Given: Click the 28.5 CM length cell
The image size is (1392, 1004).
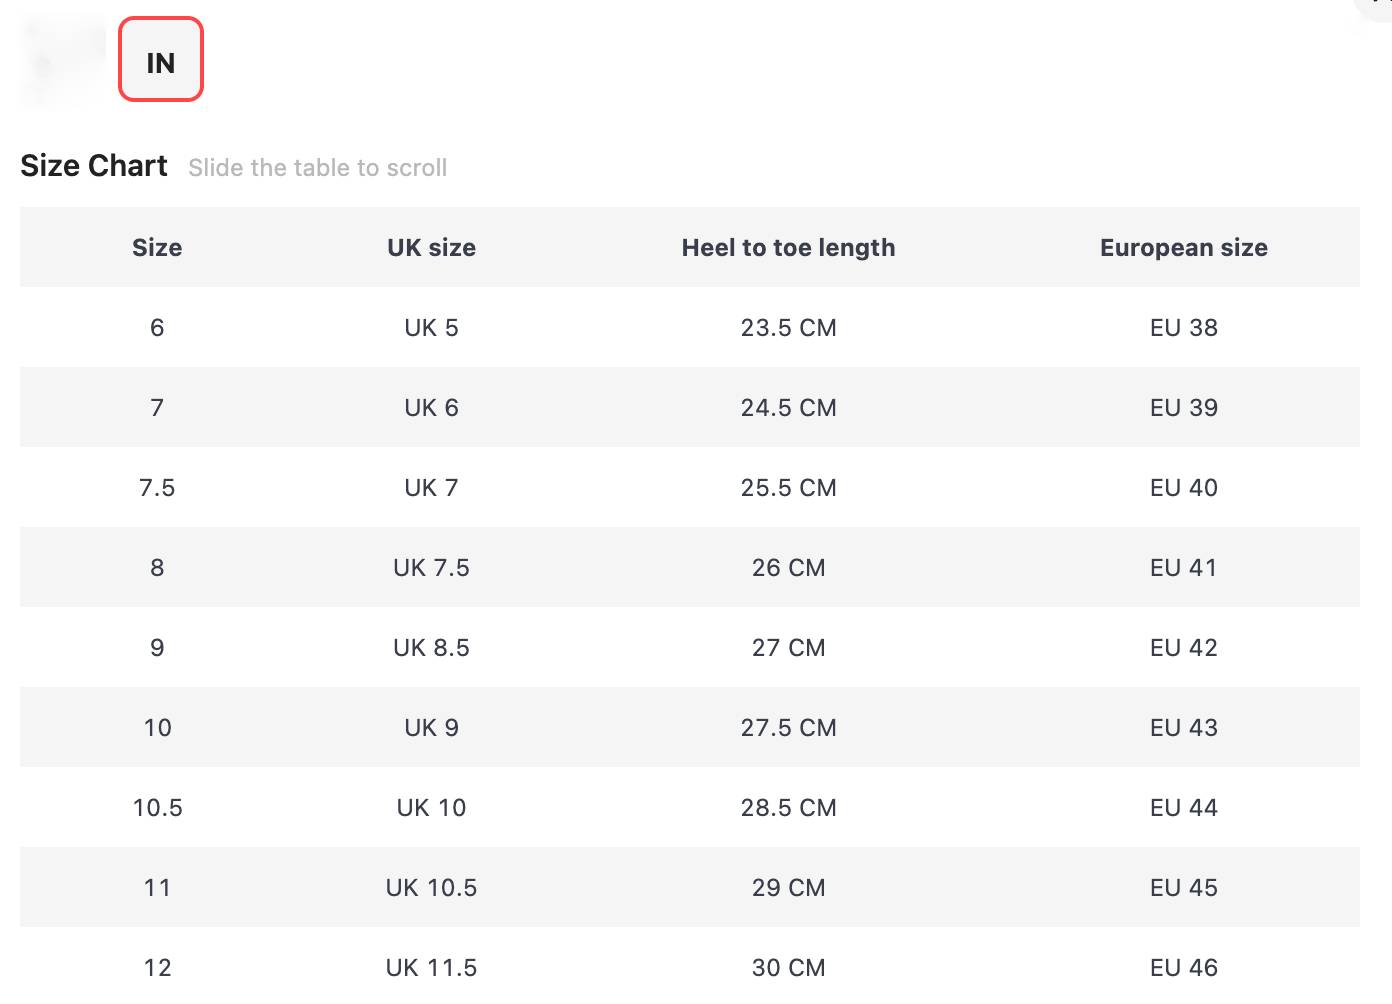Looking at the screenshot, I should point(788,808).
